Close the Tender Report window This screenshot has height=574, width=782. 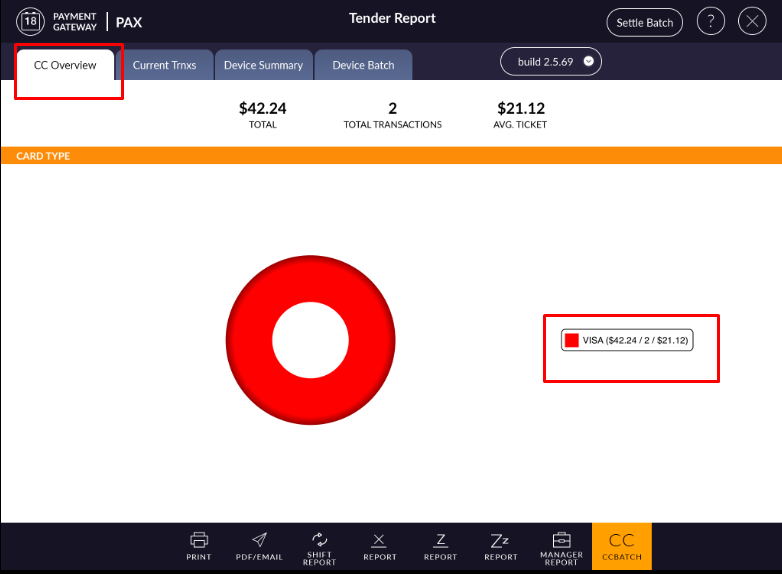[752, 22]
